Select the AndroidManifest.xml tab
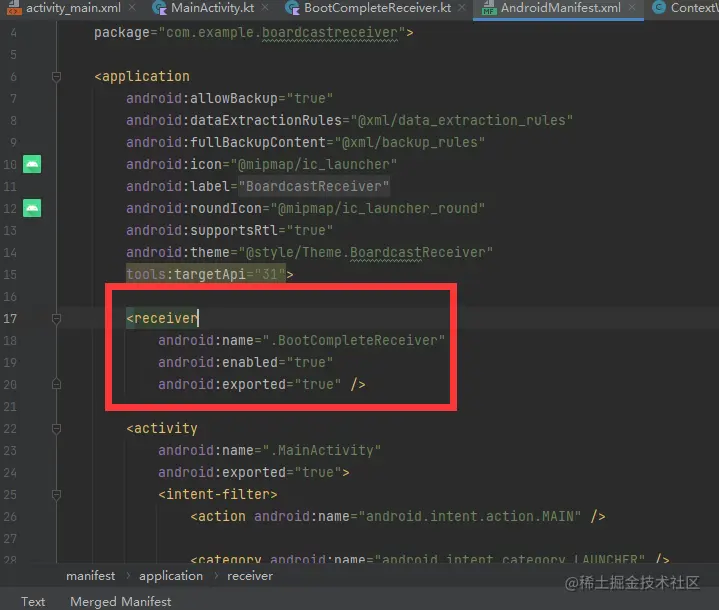The image size is (719, 610). point(560,8)
